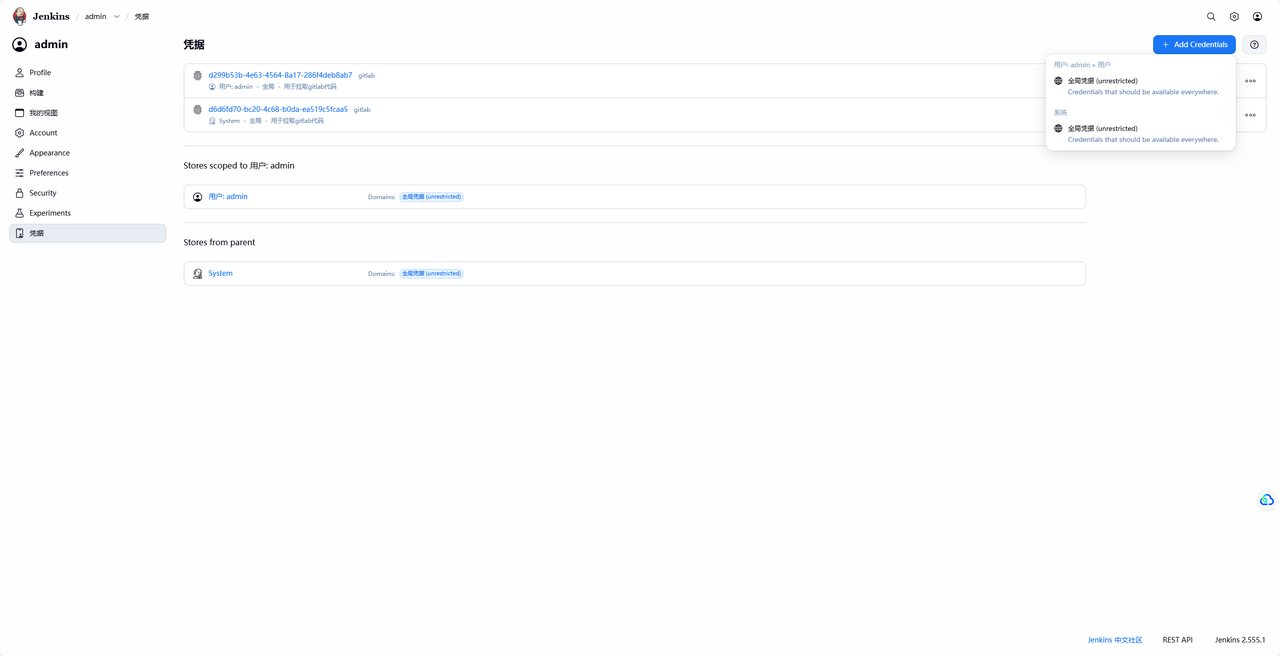1280x656 pixels.
Task: Click the Jenkins butler logo icon
Action: click(x=19, y=16)
